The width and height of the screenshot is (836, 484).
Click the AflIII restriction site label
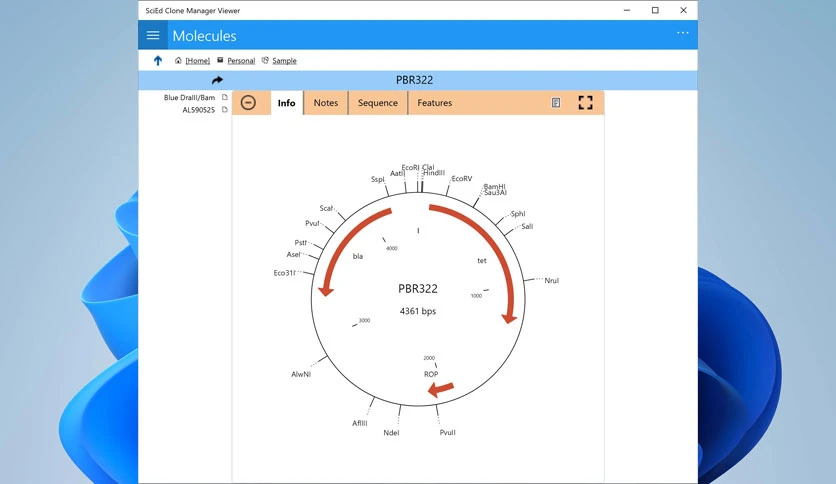[x=359, y=423]
